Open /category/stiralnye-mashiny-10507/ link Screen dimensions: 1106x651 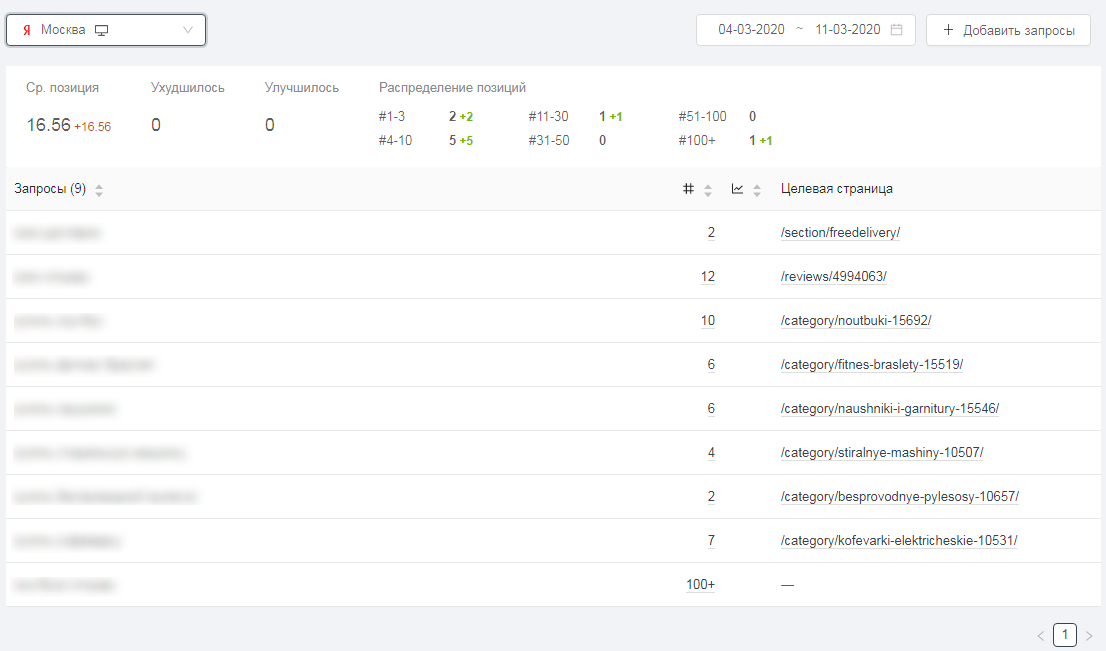click(881, 453)
